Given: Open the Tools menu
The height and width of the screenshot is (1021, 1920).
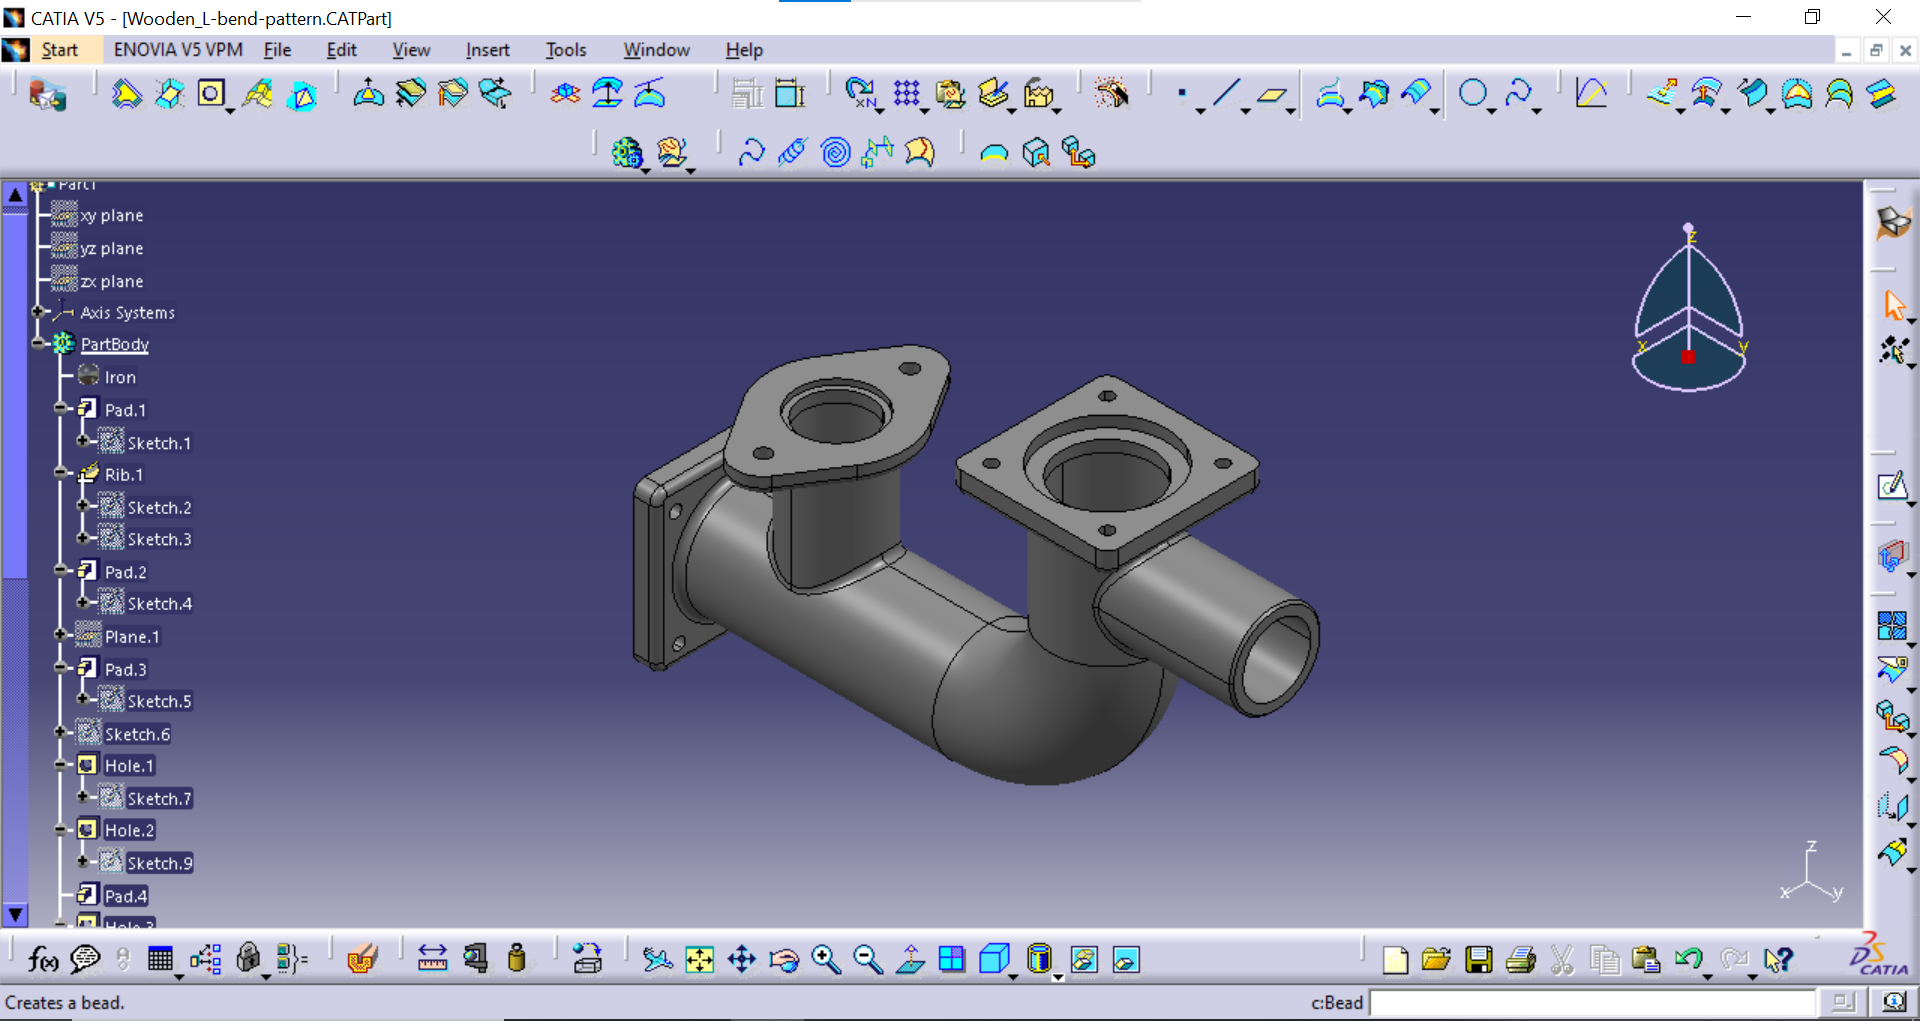Looking at the screenshot, I should coord(566,50).
